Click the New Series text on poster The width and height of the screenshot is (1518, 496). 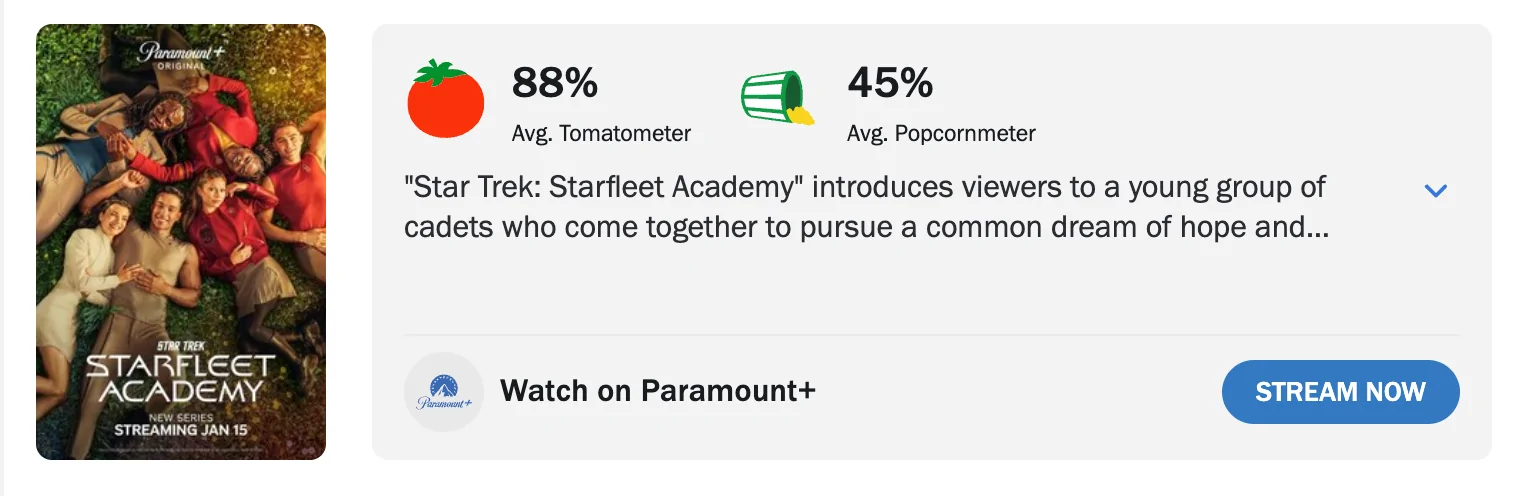click(181, 415)
